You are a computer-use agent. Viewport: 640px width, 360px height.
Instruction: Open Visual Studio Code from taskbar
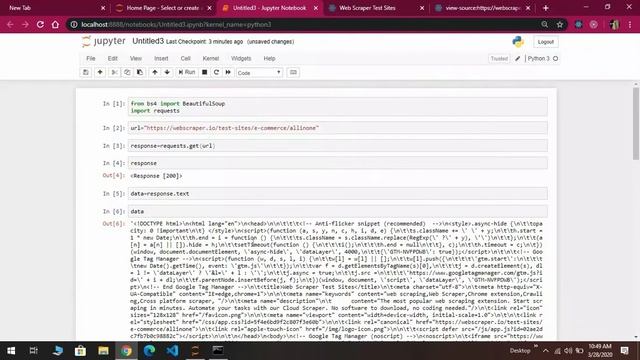pos(172,351)
